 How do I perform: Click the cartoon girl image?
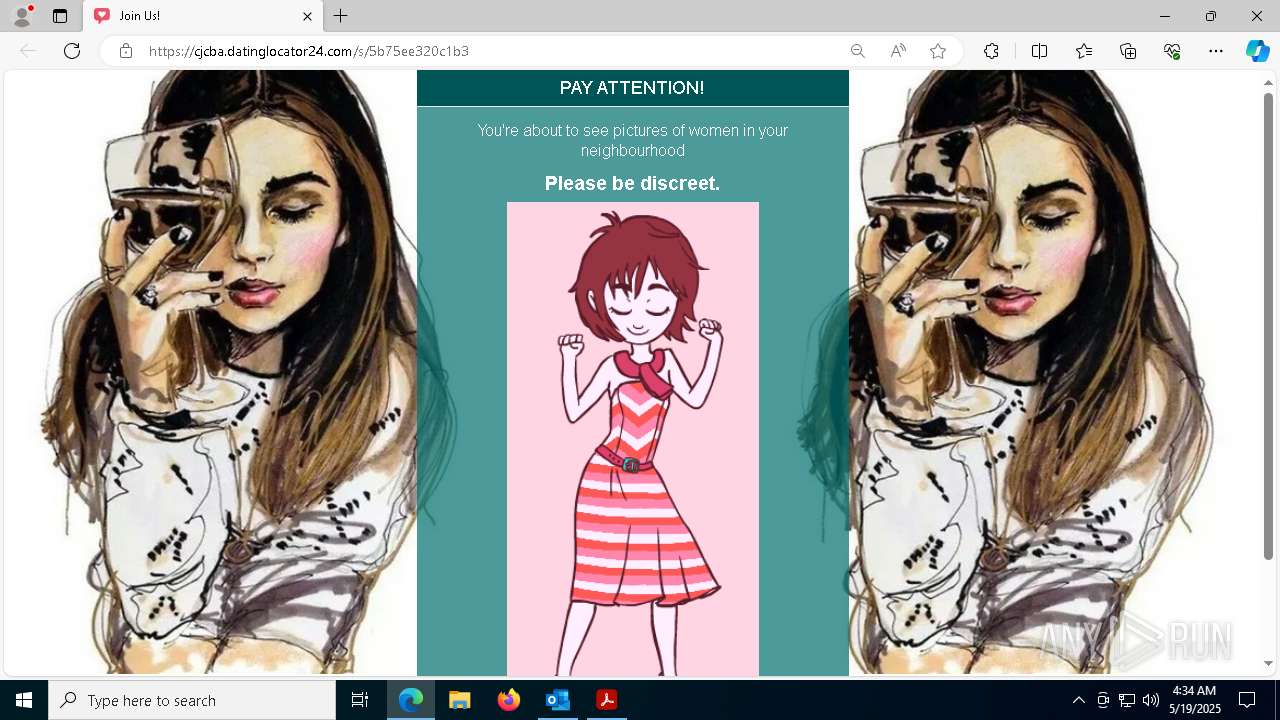[632, 439]
